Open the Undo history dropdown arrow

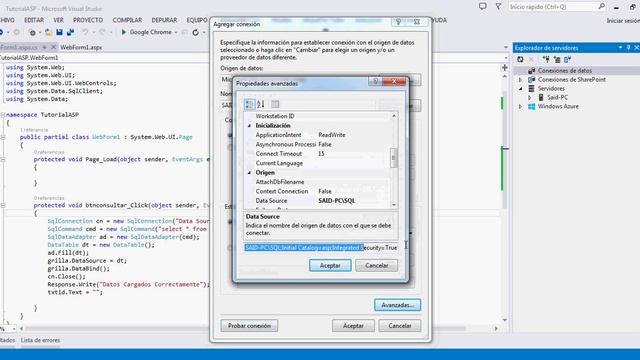(x=93, y=32)
